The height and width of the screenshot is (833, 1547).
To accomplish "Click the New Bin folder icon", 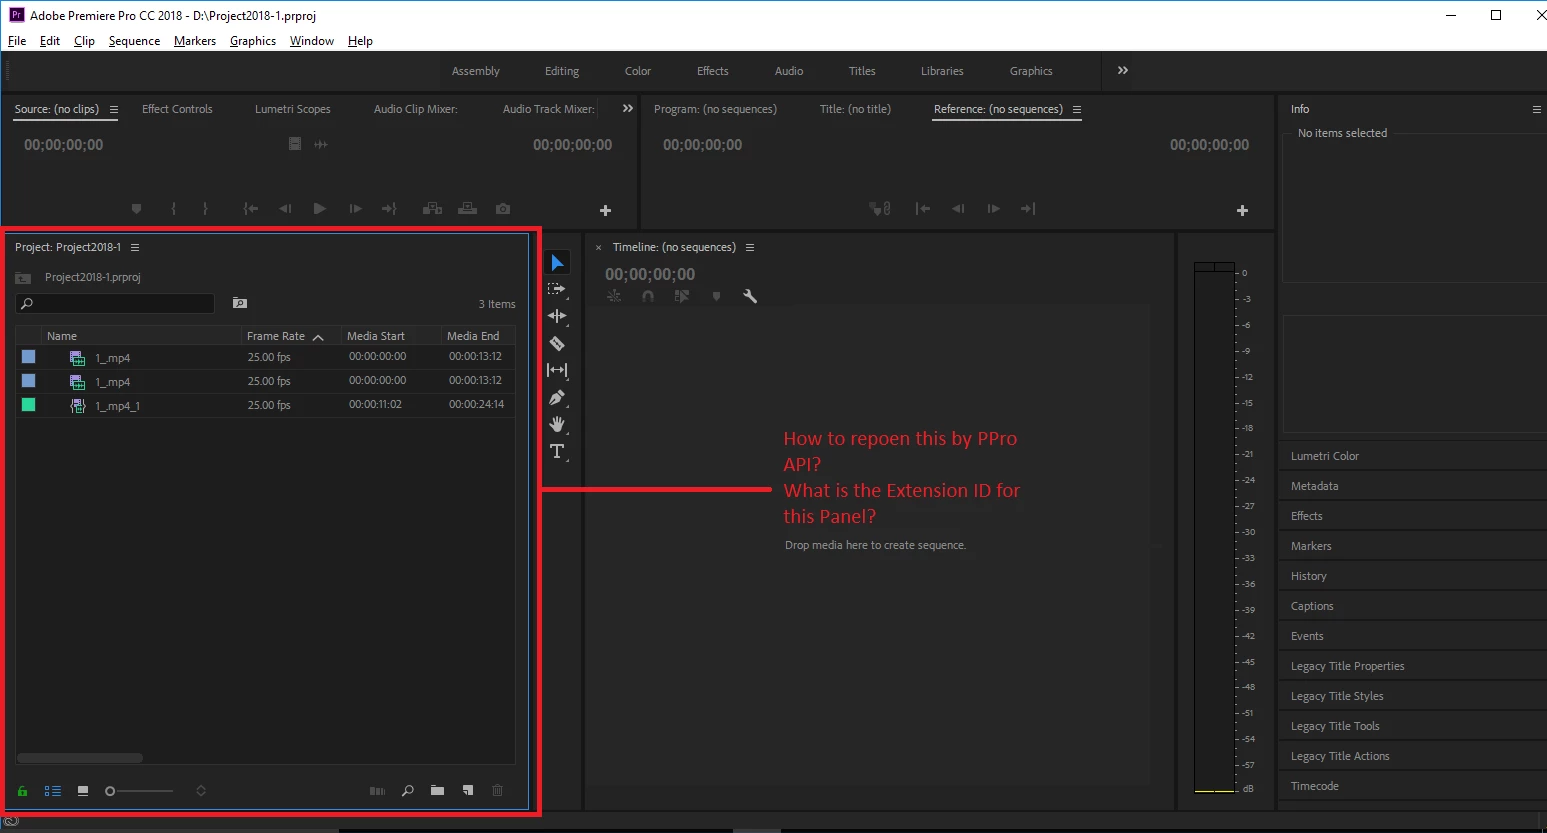I will (x=437, y=790).
